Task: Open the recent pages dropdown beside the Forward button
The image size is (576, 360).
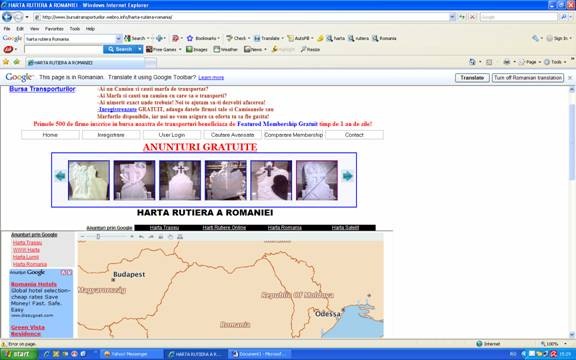Action: click(27, 17)
